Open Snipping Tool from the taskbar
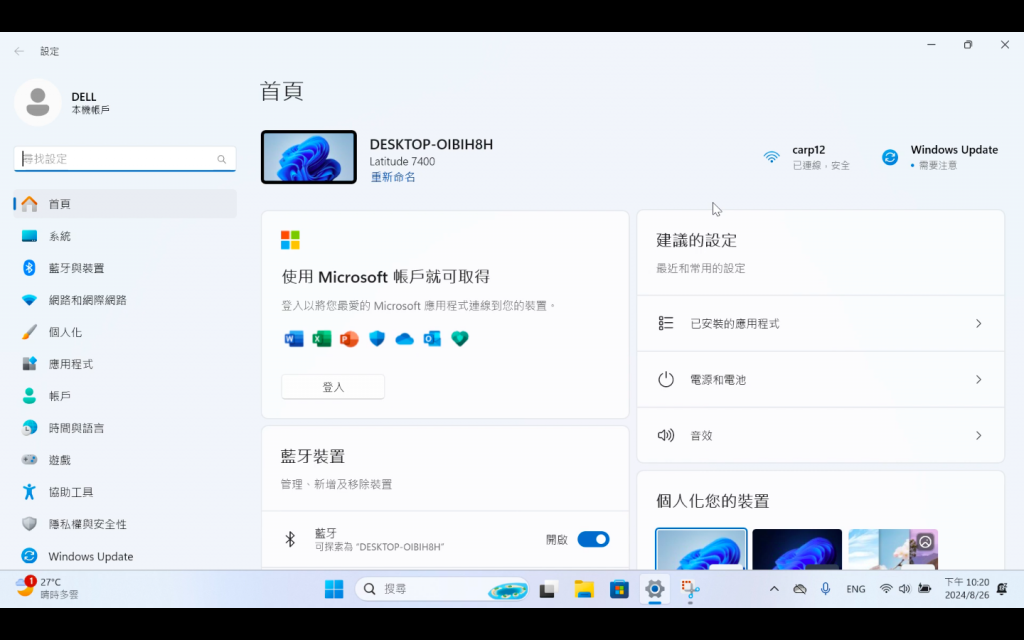1024x640 pixels. 690,589
